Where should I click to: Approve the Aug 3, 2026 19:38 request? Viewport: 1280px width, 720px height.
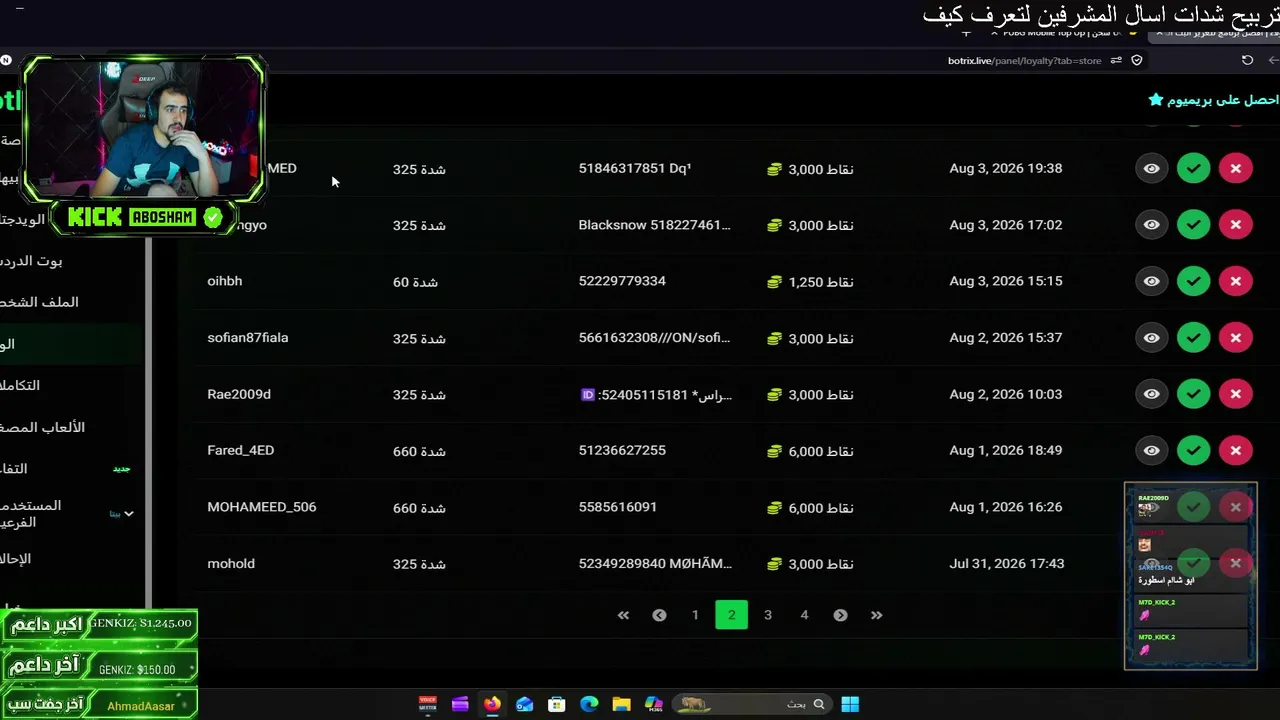click(x=1193, y=169)
